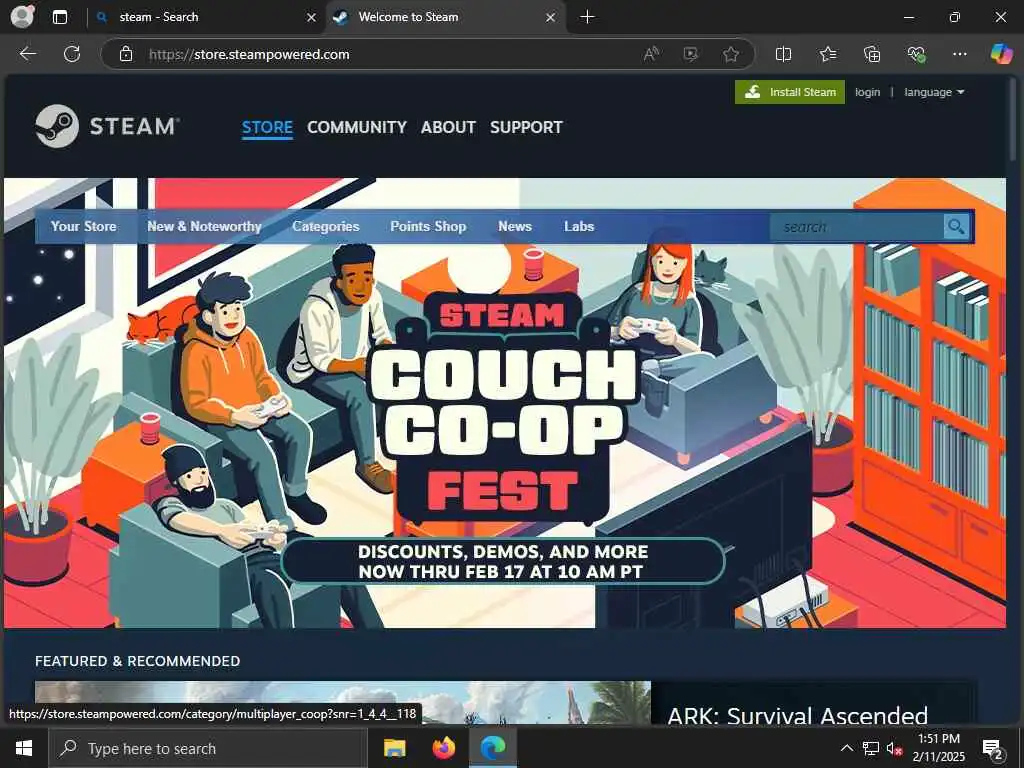
Task: Go back with the browser back arrow
Action: point(28,54)
